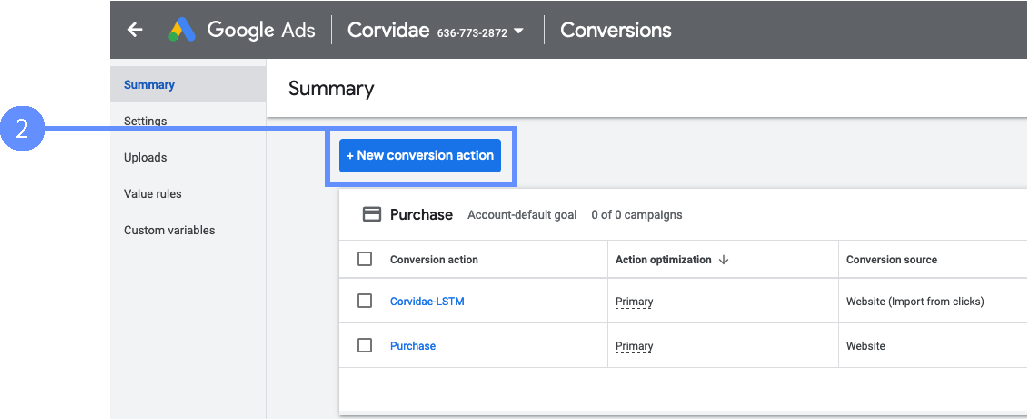Open Custom variables in the sidebar
Viewport: 1028px width, 419px height.
click(x=169, y=230)
